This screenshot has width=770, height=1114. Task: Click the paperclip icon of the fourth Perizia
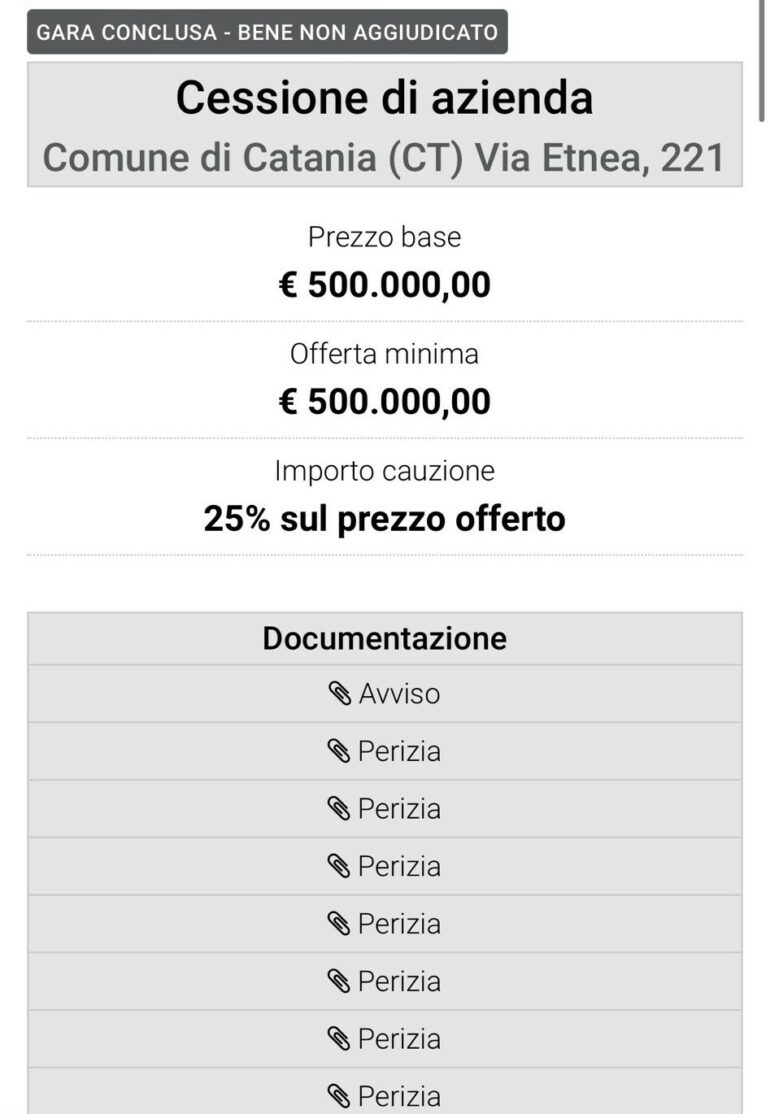coord(339,924)
